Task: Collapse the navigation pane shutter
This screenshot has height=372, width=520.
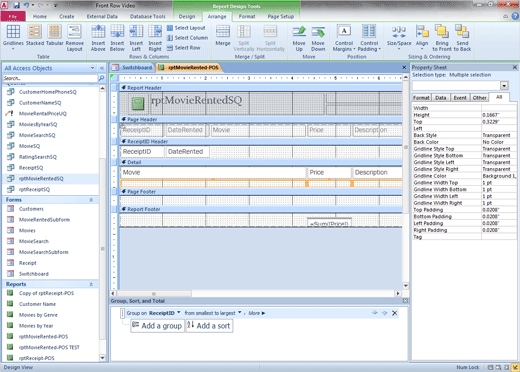Action: (102, 68)
